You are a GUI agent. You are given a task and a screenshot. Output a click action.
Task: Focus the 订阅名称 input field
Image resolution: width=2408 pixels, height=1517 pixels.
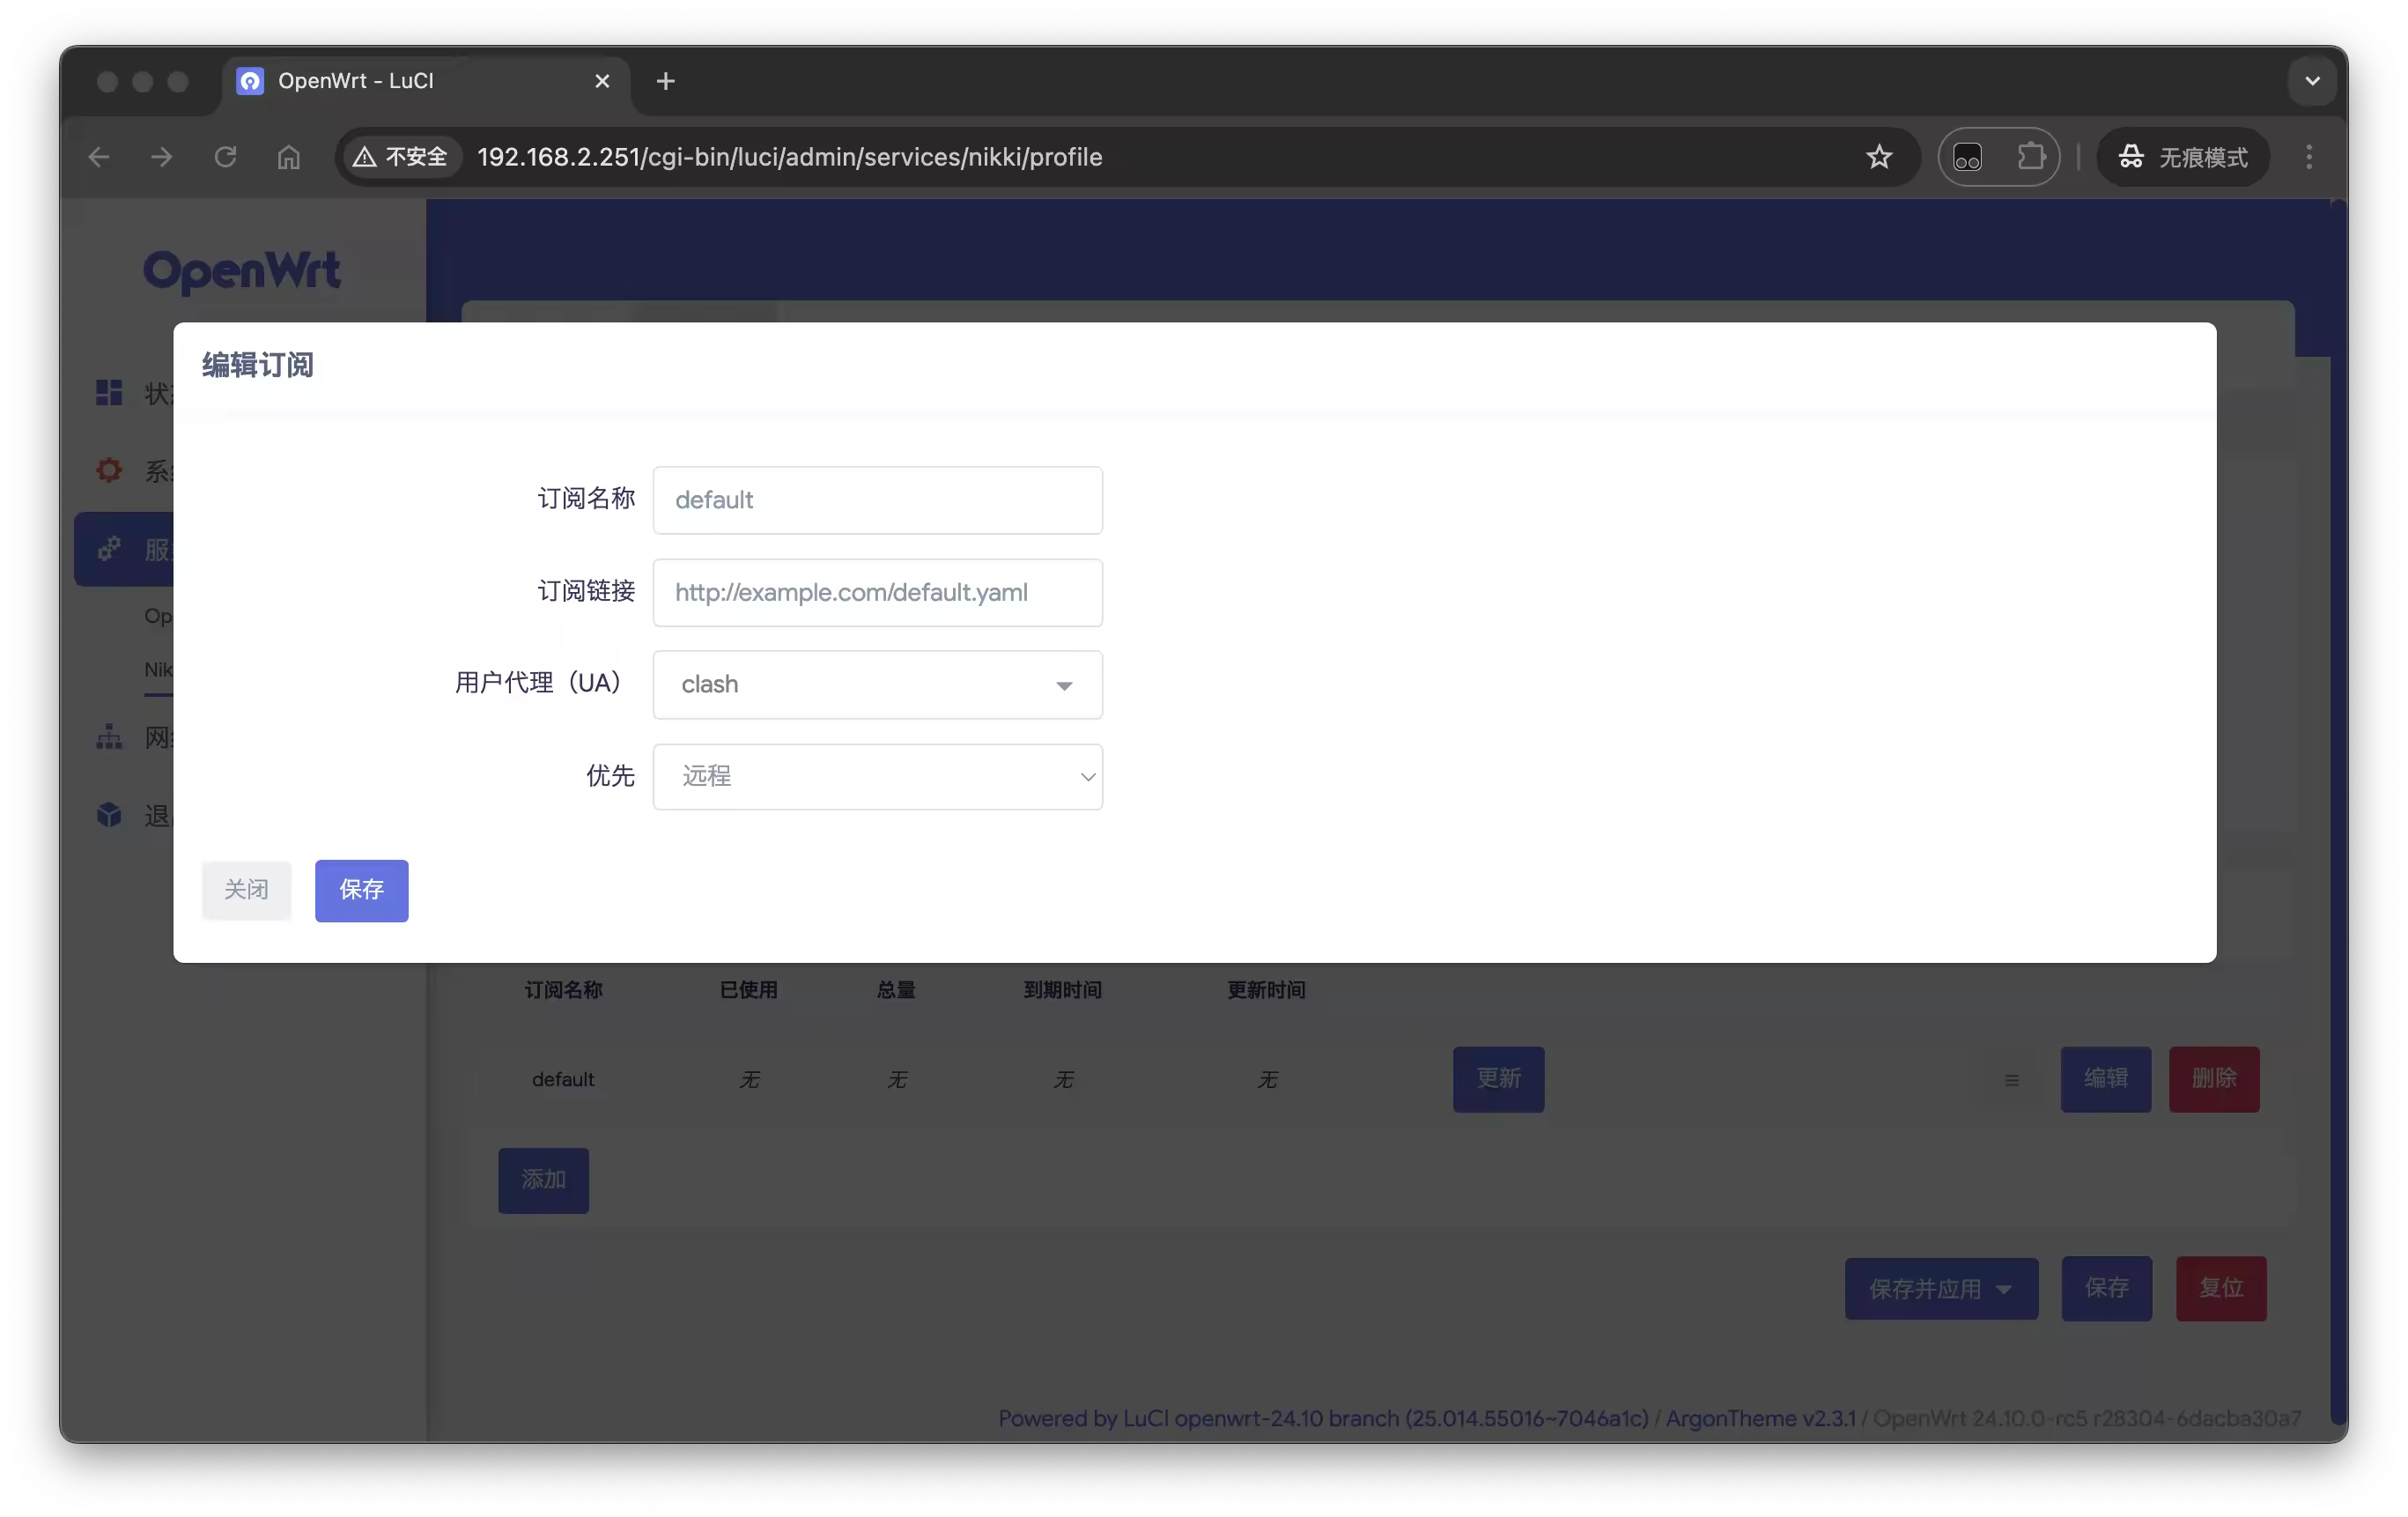coord(877,500)
